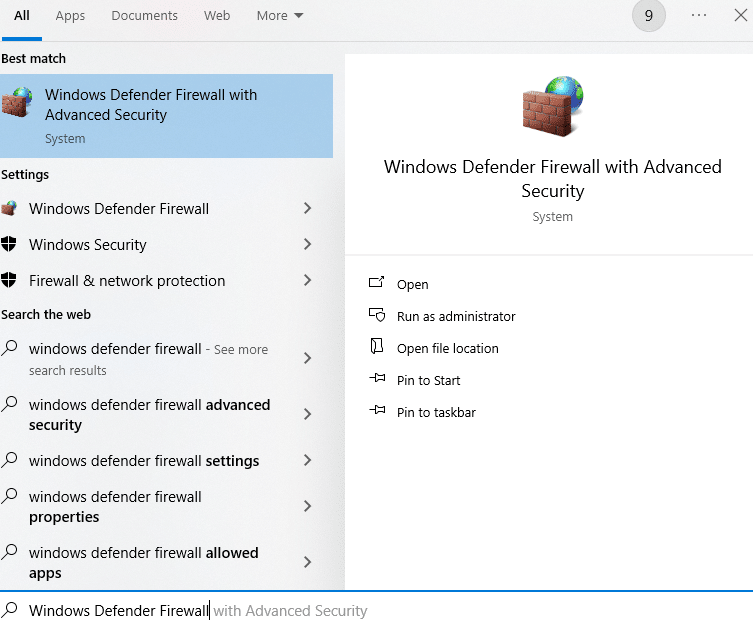
Task: Open the three-dots options menu
Action: [699, 15]
